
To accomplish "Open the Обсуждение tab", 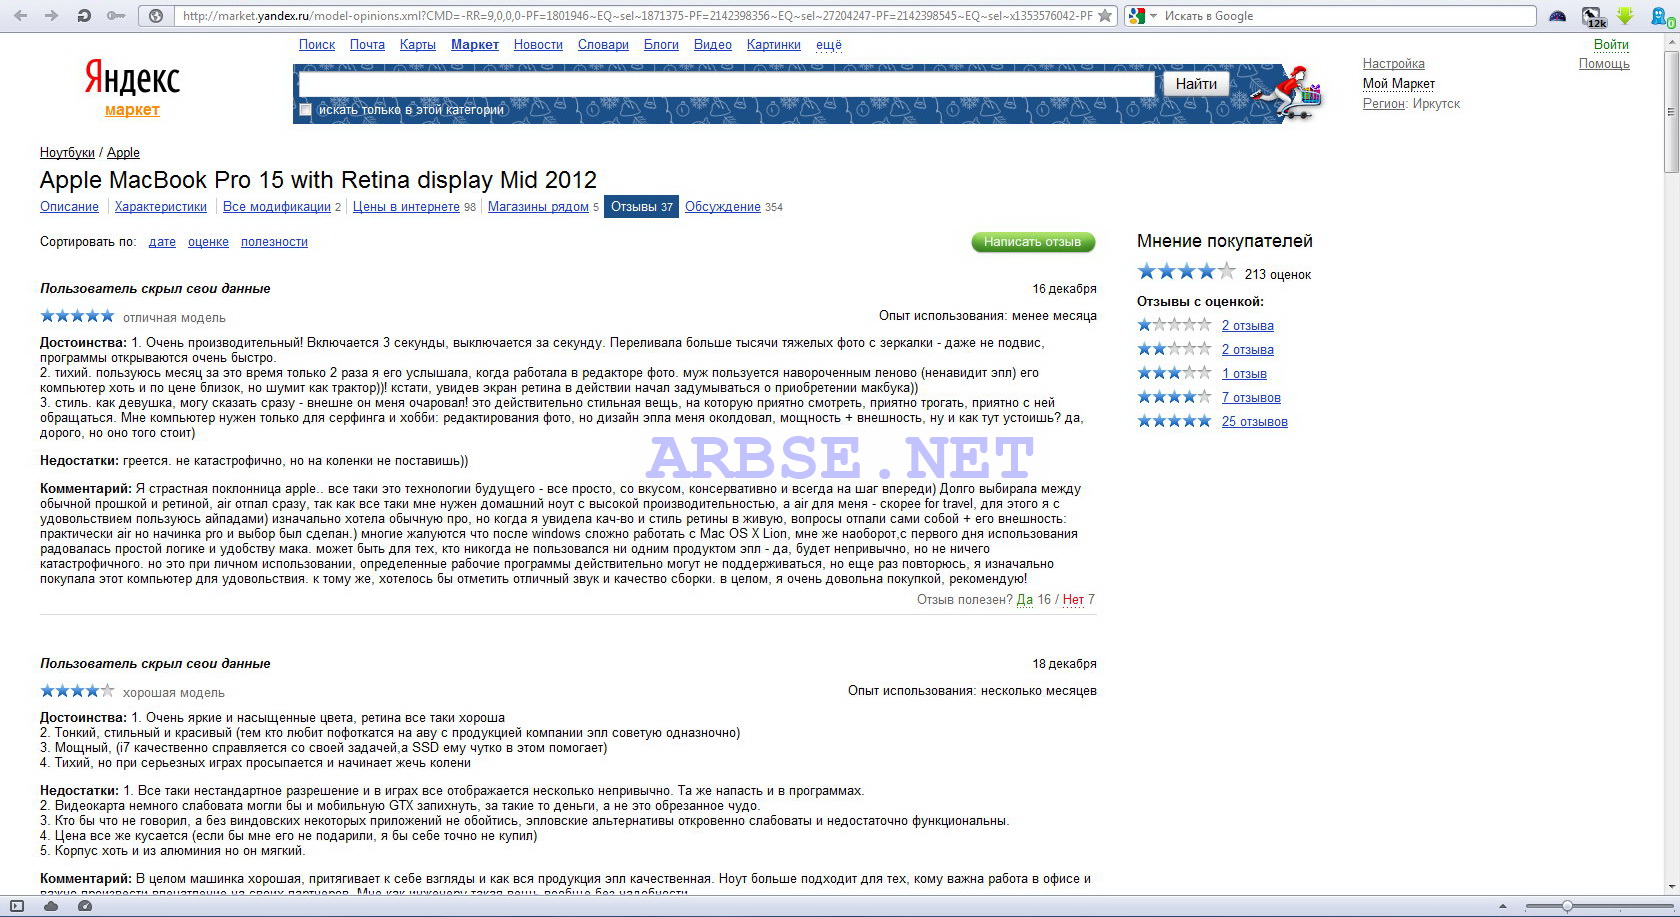I will pos(723,207).
